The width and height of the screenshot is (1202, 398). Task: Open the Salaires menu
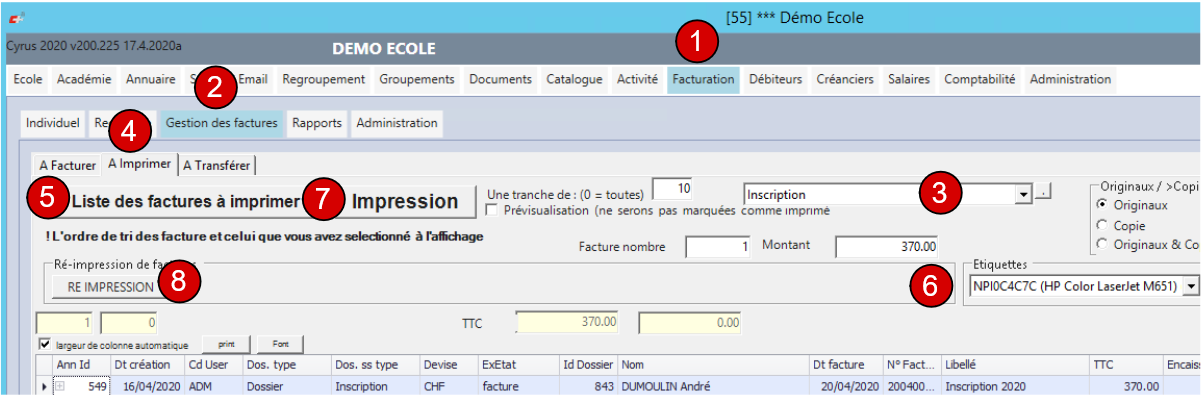click(x=909, y=79)
